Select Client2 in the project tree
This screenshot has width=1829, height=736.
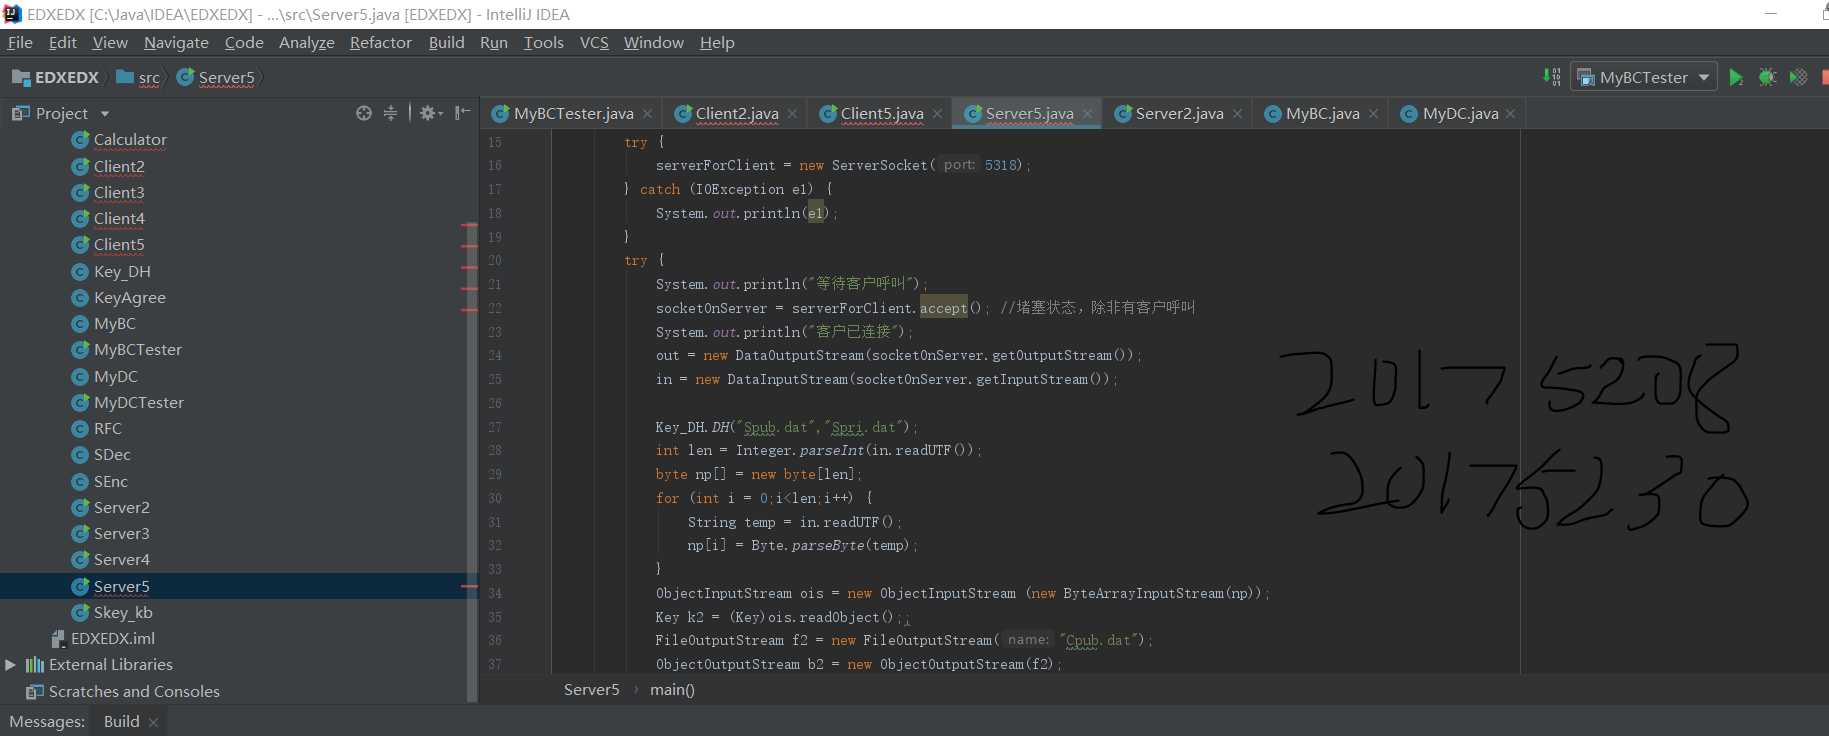point(119,166)
